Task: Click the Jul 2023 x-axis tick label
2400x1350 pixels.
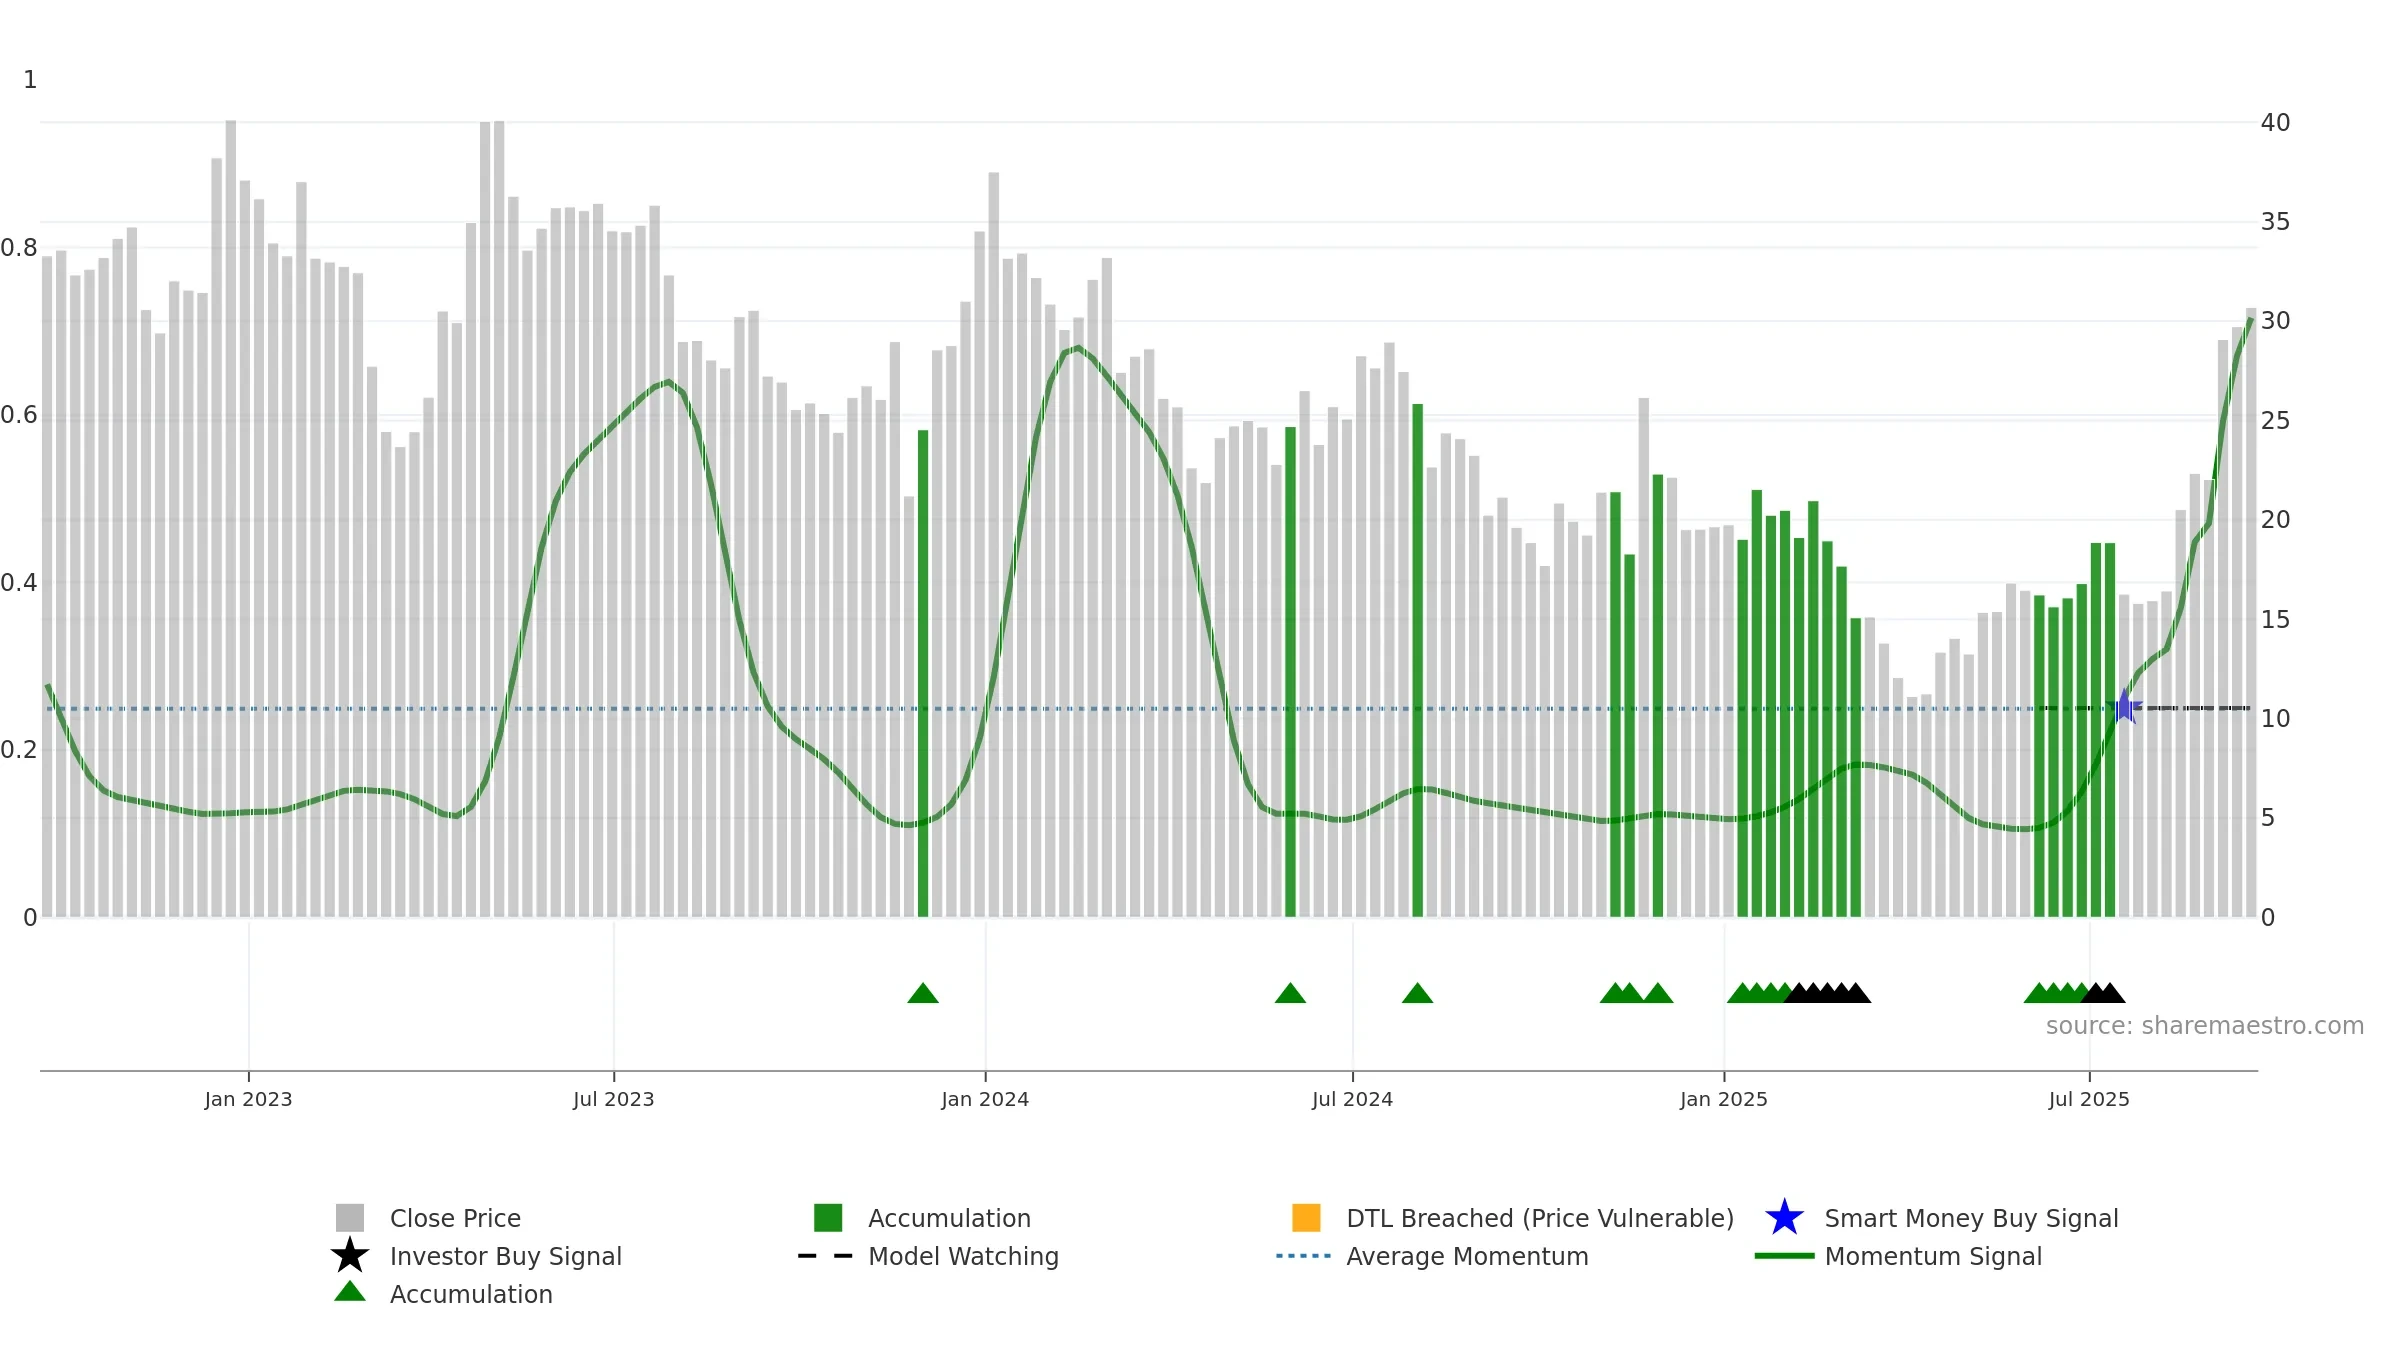Action: click(x=614, y=1100)
